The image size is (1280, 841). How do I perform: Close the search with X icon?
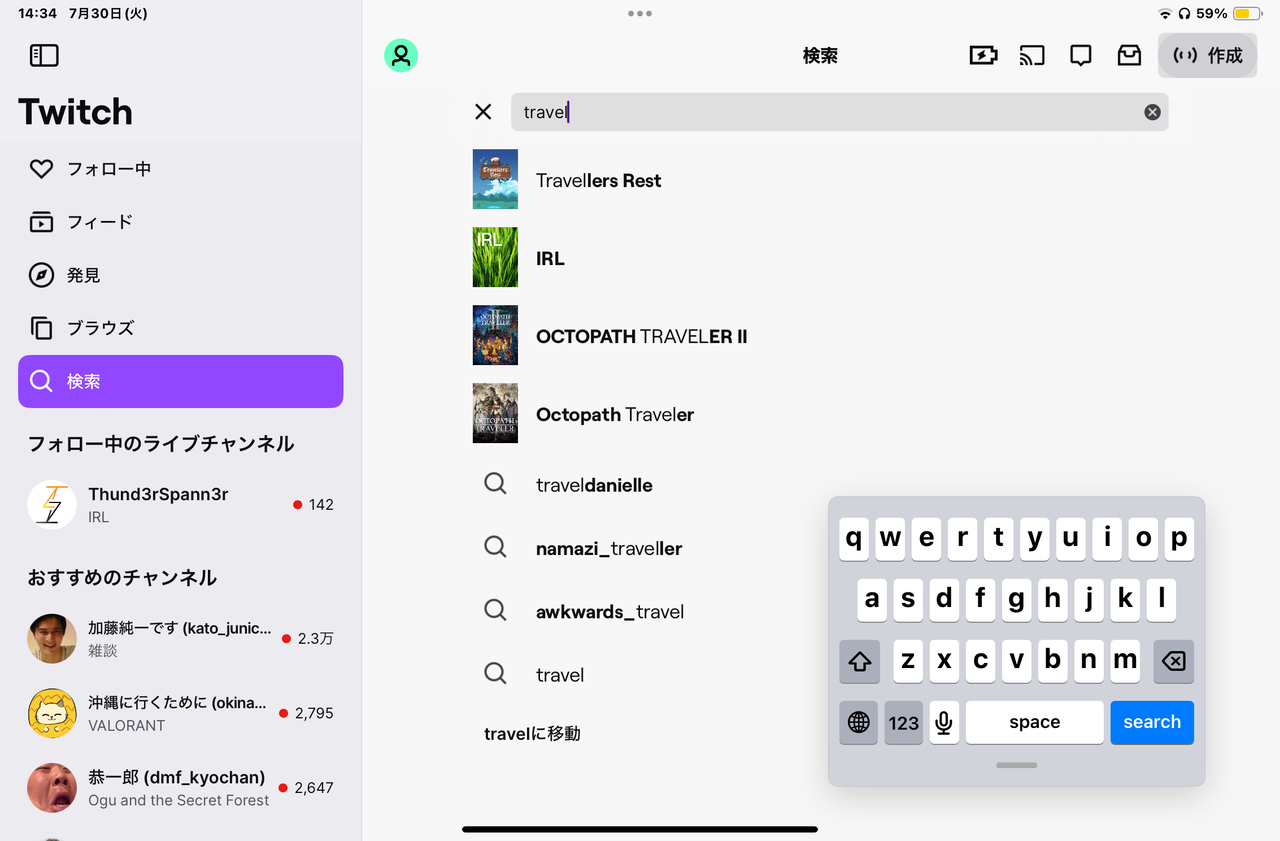click(x=483, y=112)
